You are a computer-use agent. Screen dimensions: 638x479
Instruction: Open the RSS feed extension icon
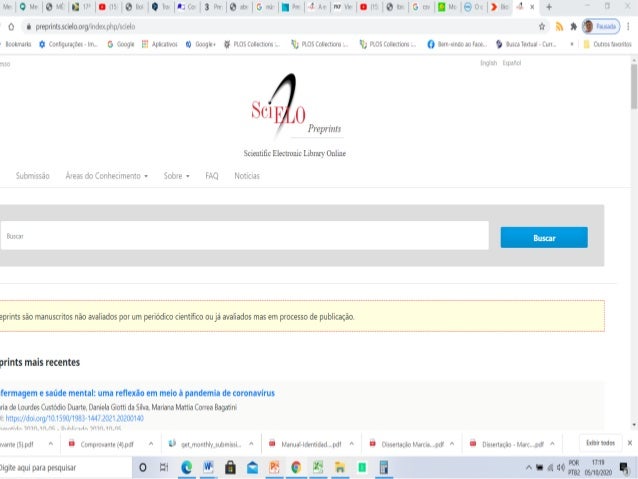coord(559,26)
